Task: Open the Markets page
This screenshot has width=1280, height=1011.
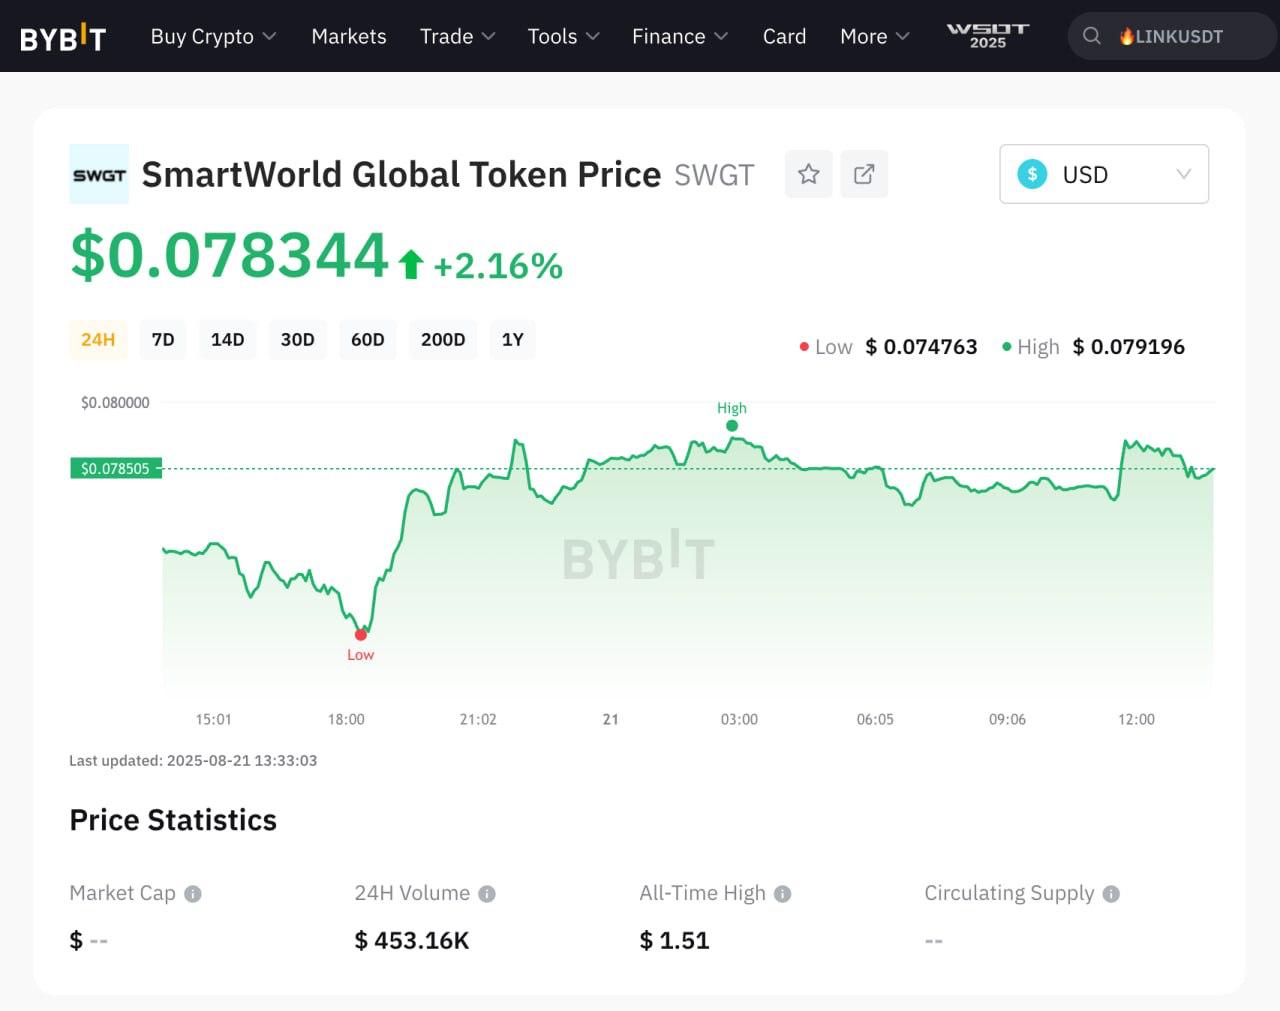Action: click(x=348, y=36)
